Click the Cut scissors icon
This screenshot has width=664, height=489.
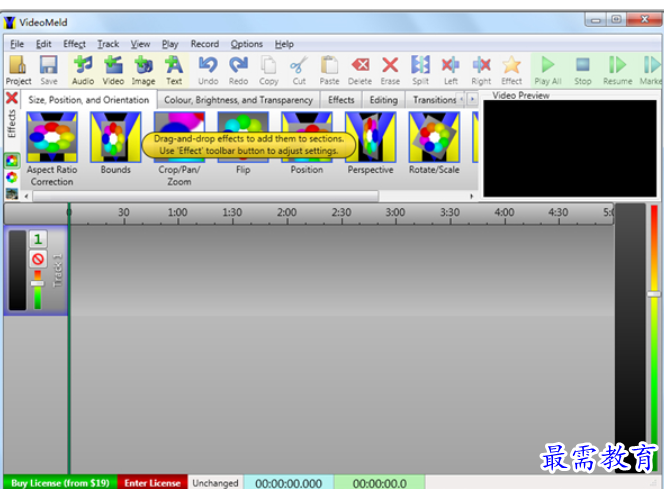[299, 70]
